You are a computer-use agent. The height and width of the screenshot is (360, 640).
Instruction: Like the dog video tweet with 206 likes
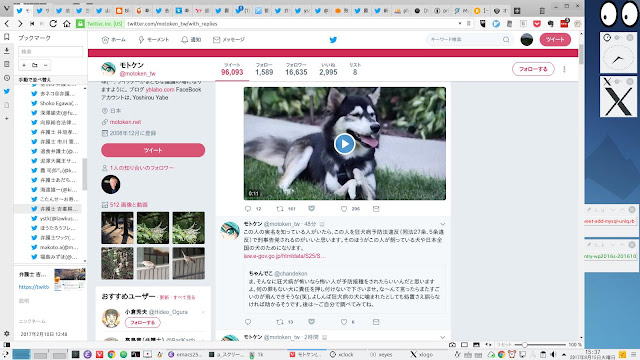[x=344, y=209]
